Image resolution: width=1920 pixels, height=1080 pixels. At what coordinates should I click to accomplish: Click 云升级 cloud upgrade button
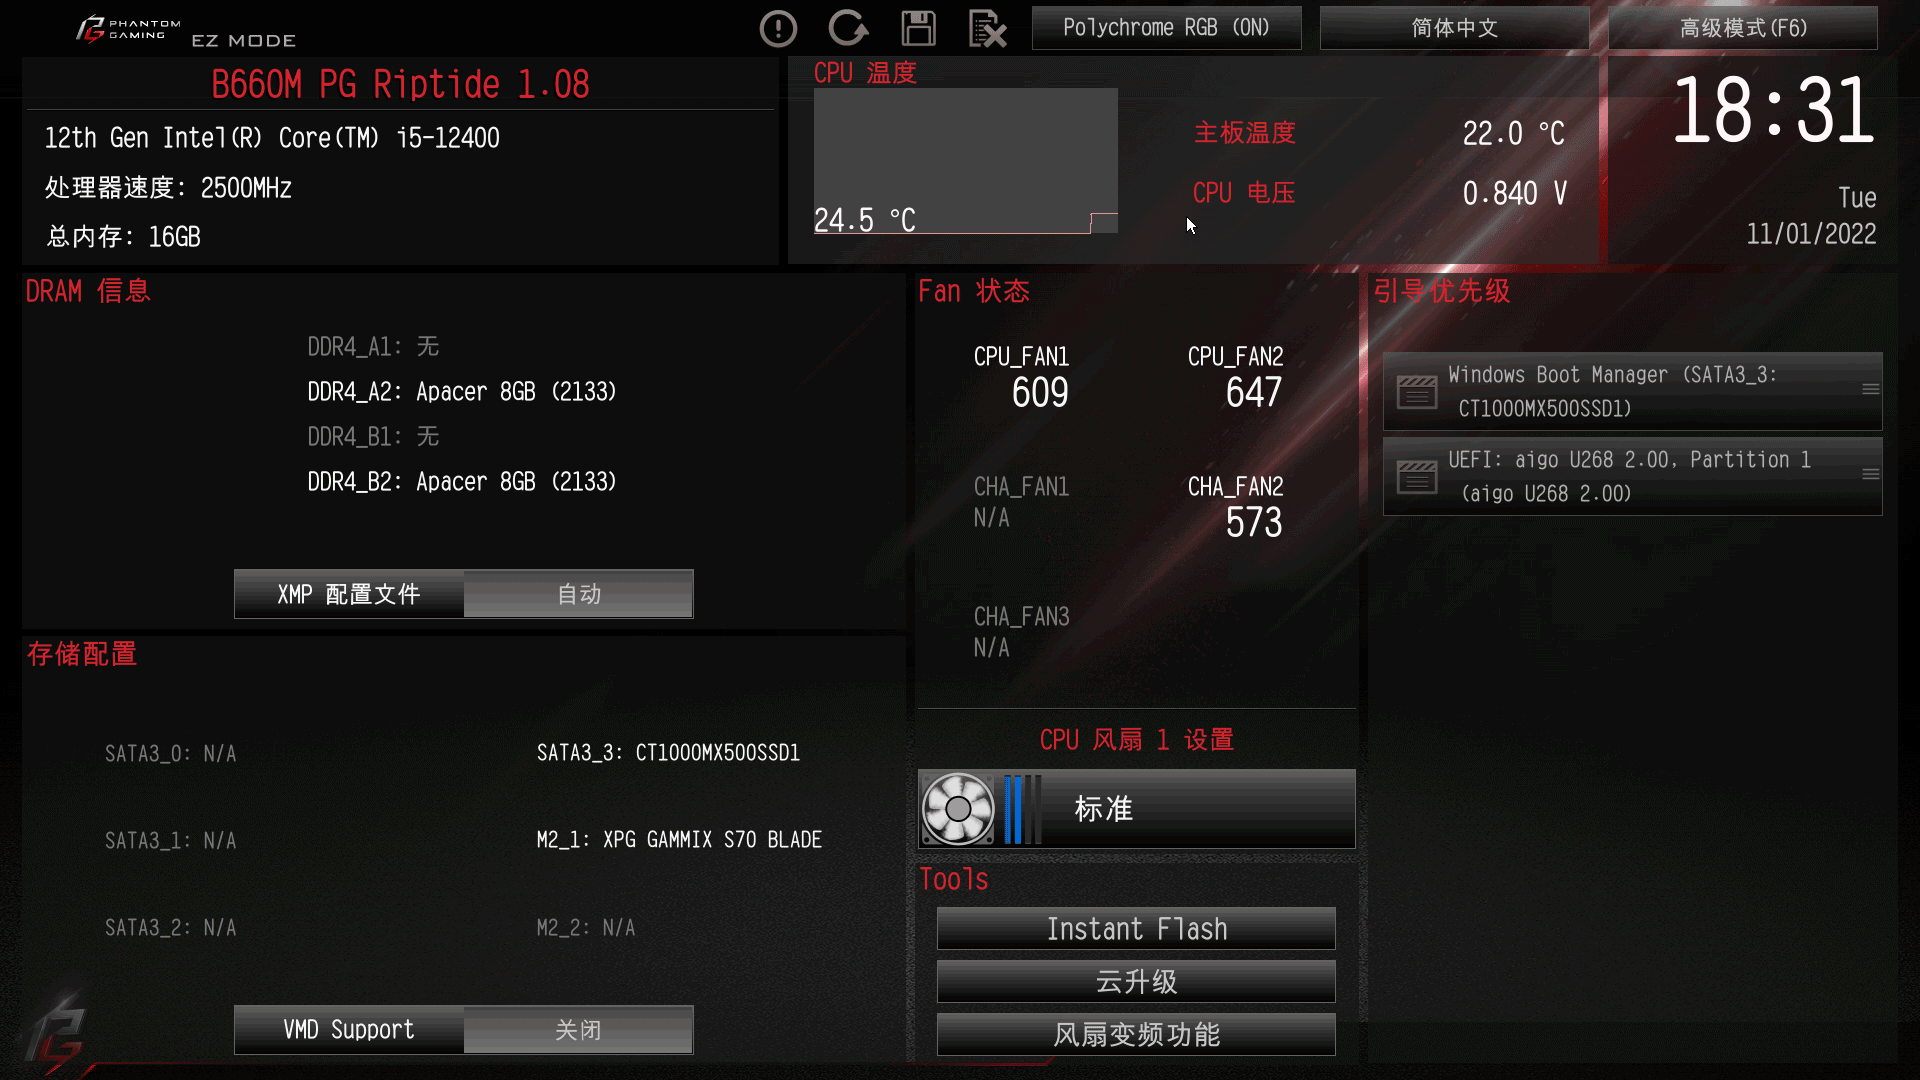[1137, 982]
